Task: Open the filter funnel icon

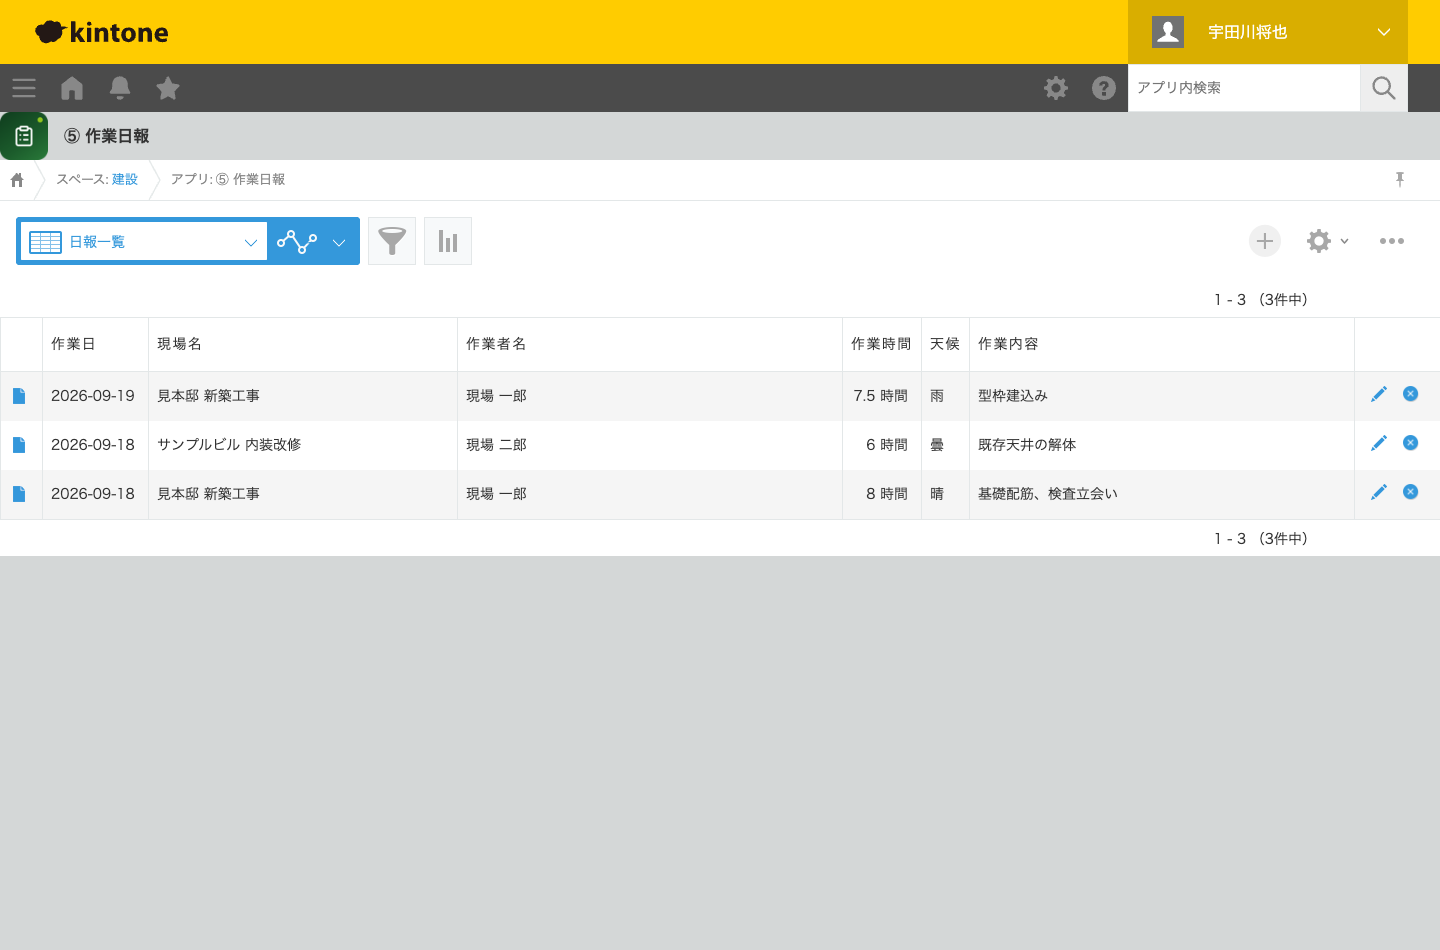Action: tap(392, 241)
